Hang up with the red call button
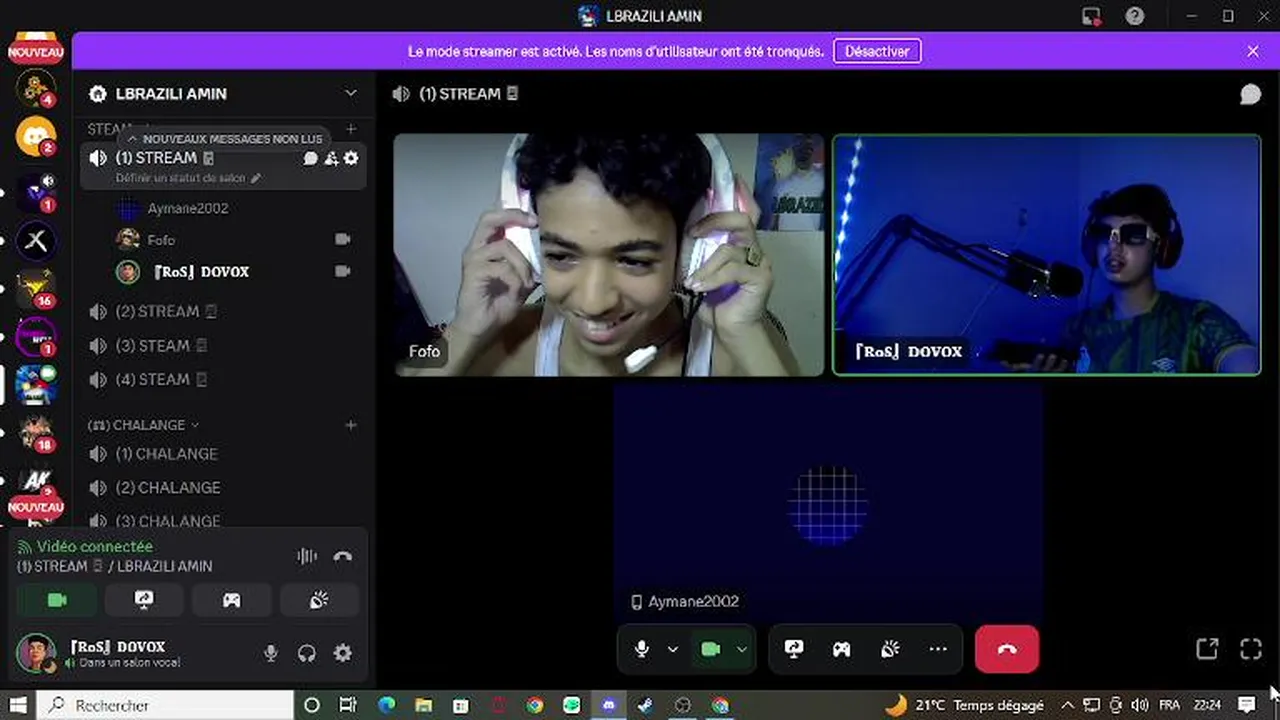Screen dimensions: 1280x720 1007,649
